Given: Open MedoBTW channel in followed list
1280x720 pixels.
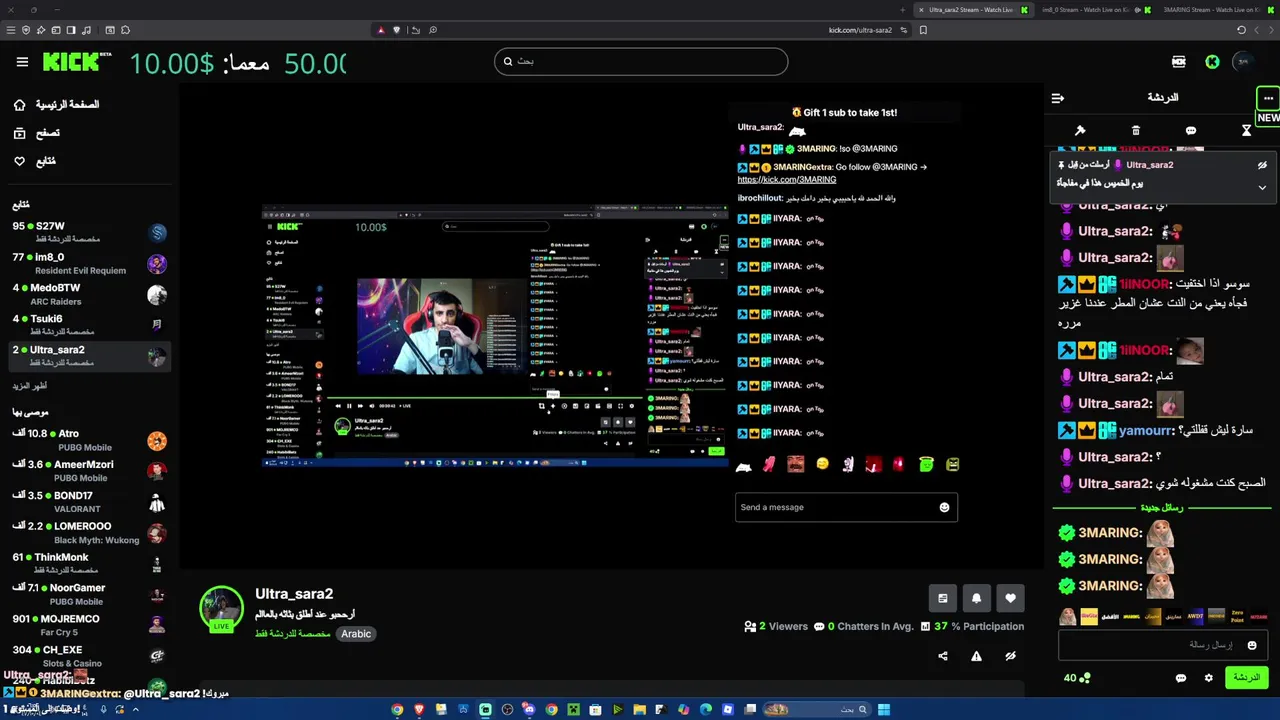Looking at the screenshot, I should pos(89,294).
